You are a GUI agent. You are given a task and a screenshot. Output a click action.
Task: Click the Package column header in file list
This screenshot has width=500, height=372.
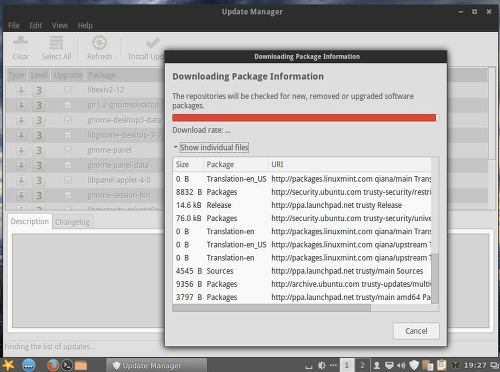(236, 164)
